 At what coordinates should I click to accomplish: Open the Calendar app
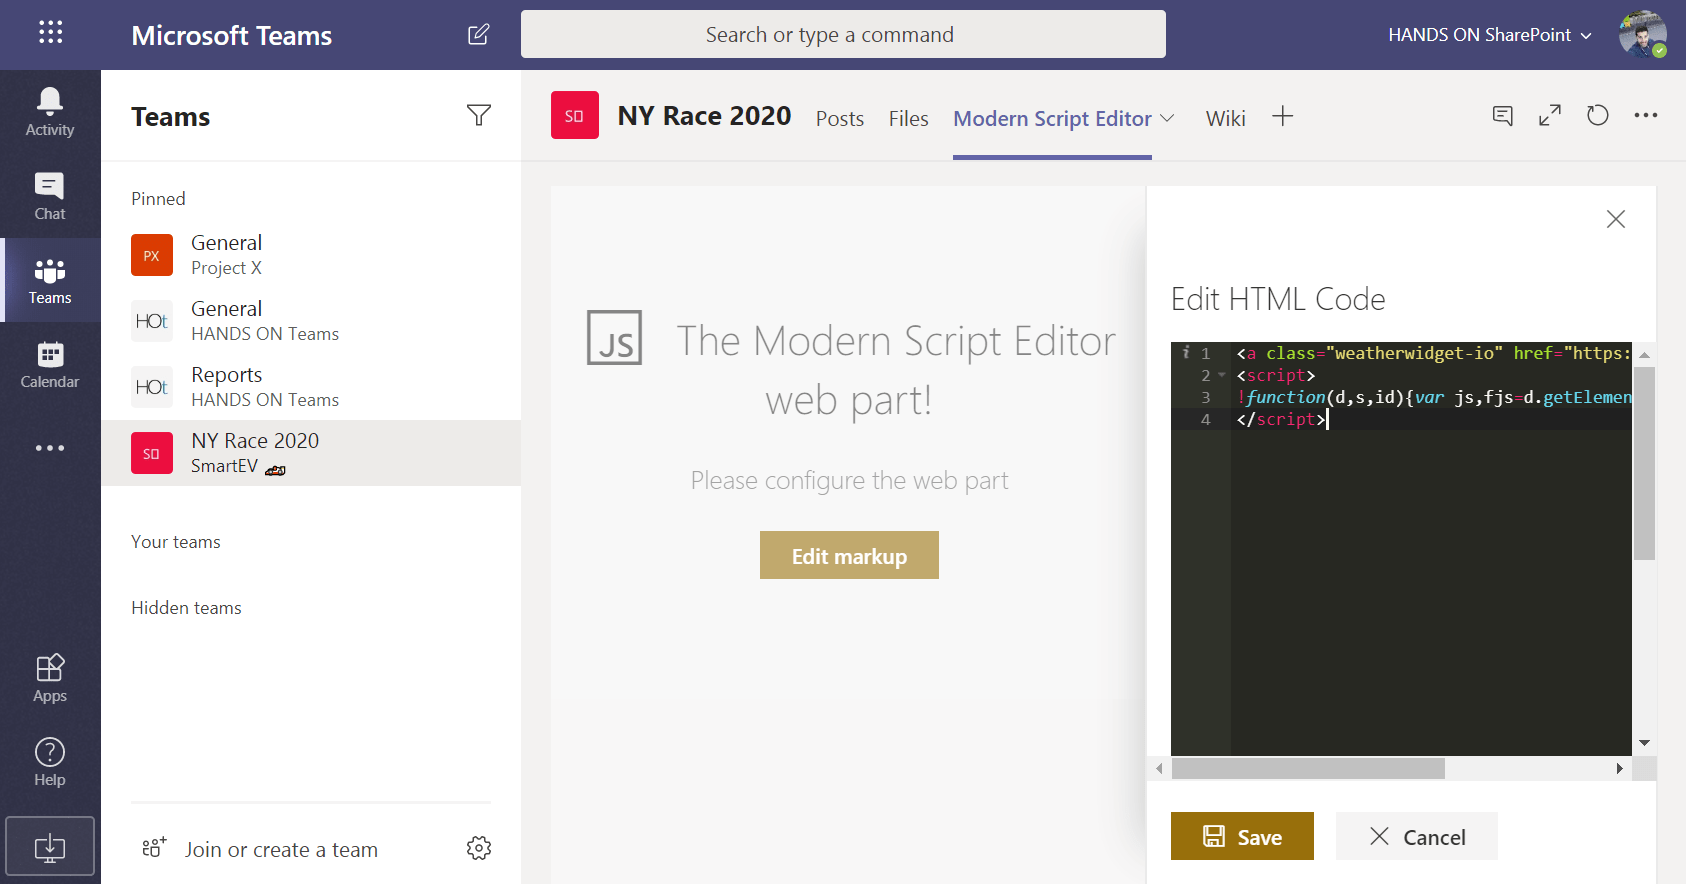click(x=50, y=364)
